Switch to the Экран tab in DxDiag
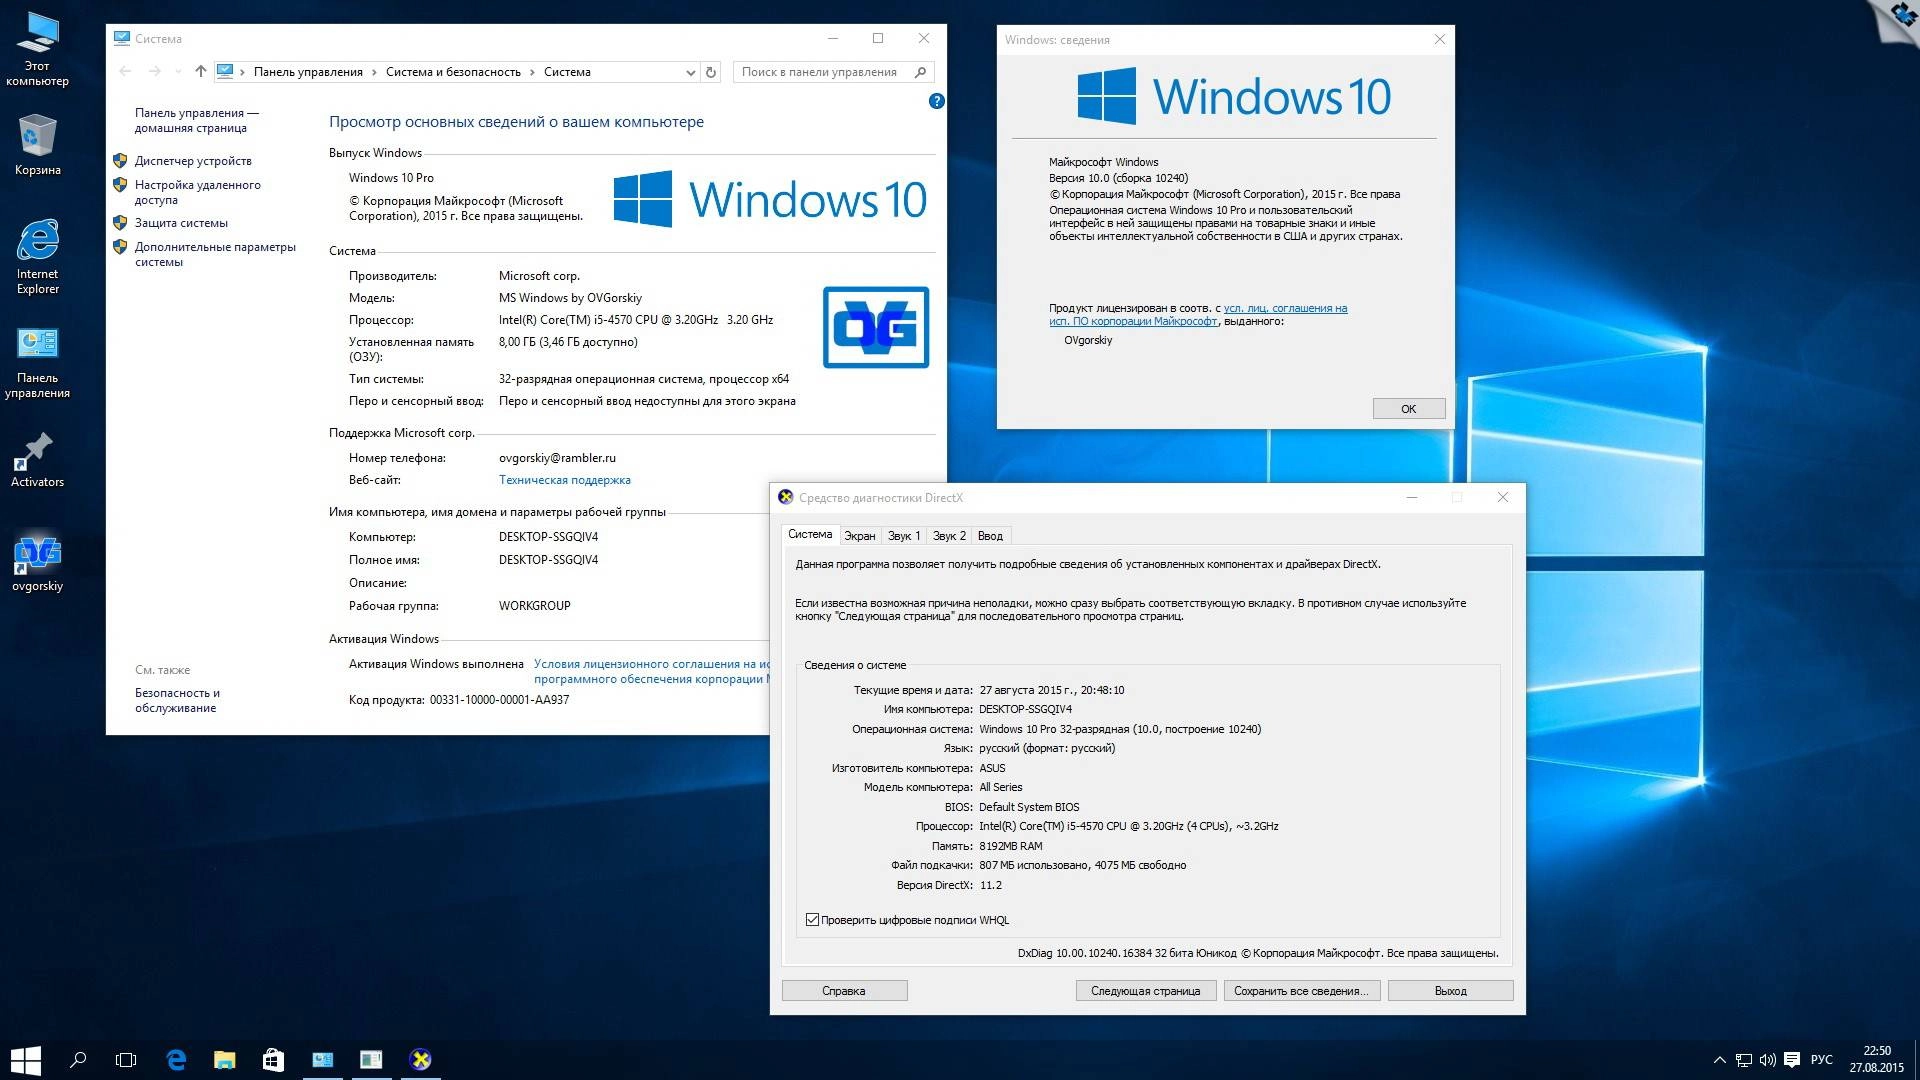The width and height of the screenshot is (1920, 1080). (x=860, y=535)
